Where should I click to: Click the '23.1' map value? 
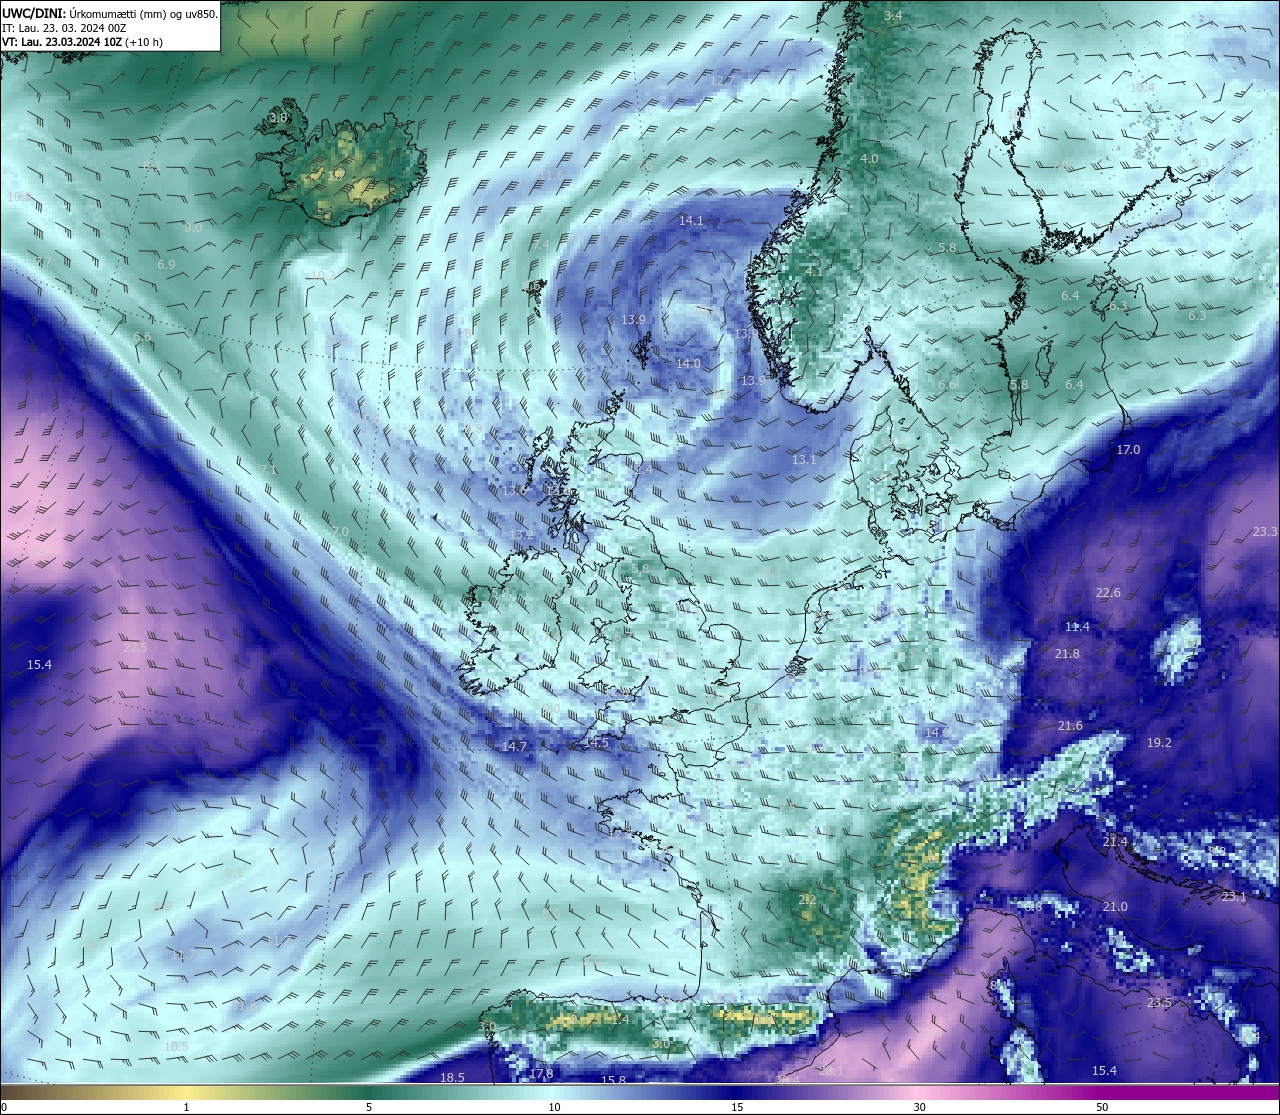point(1234,897)
